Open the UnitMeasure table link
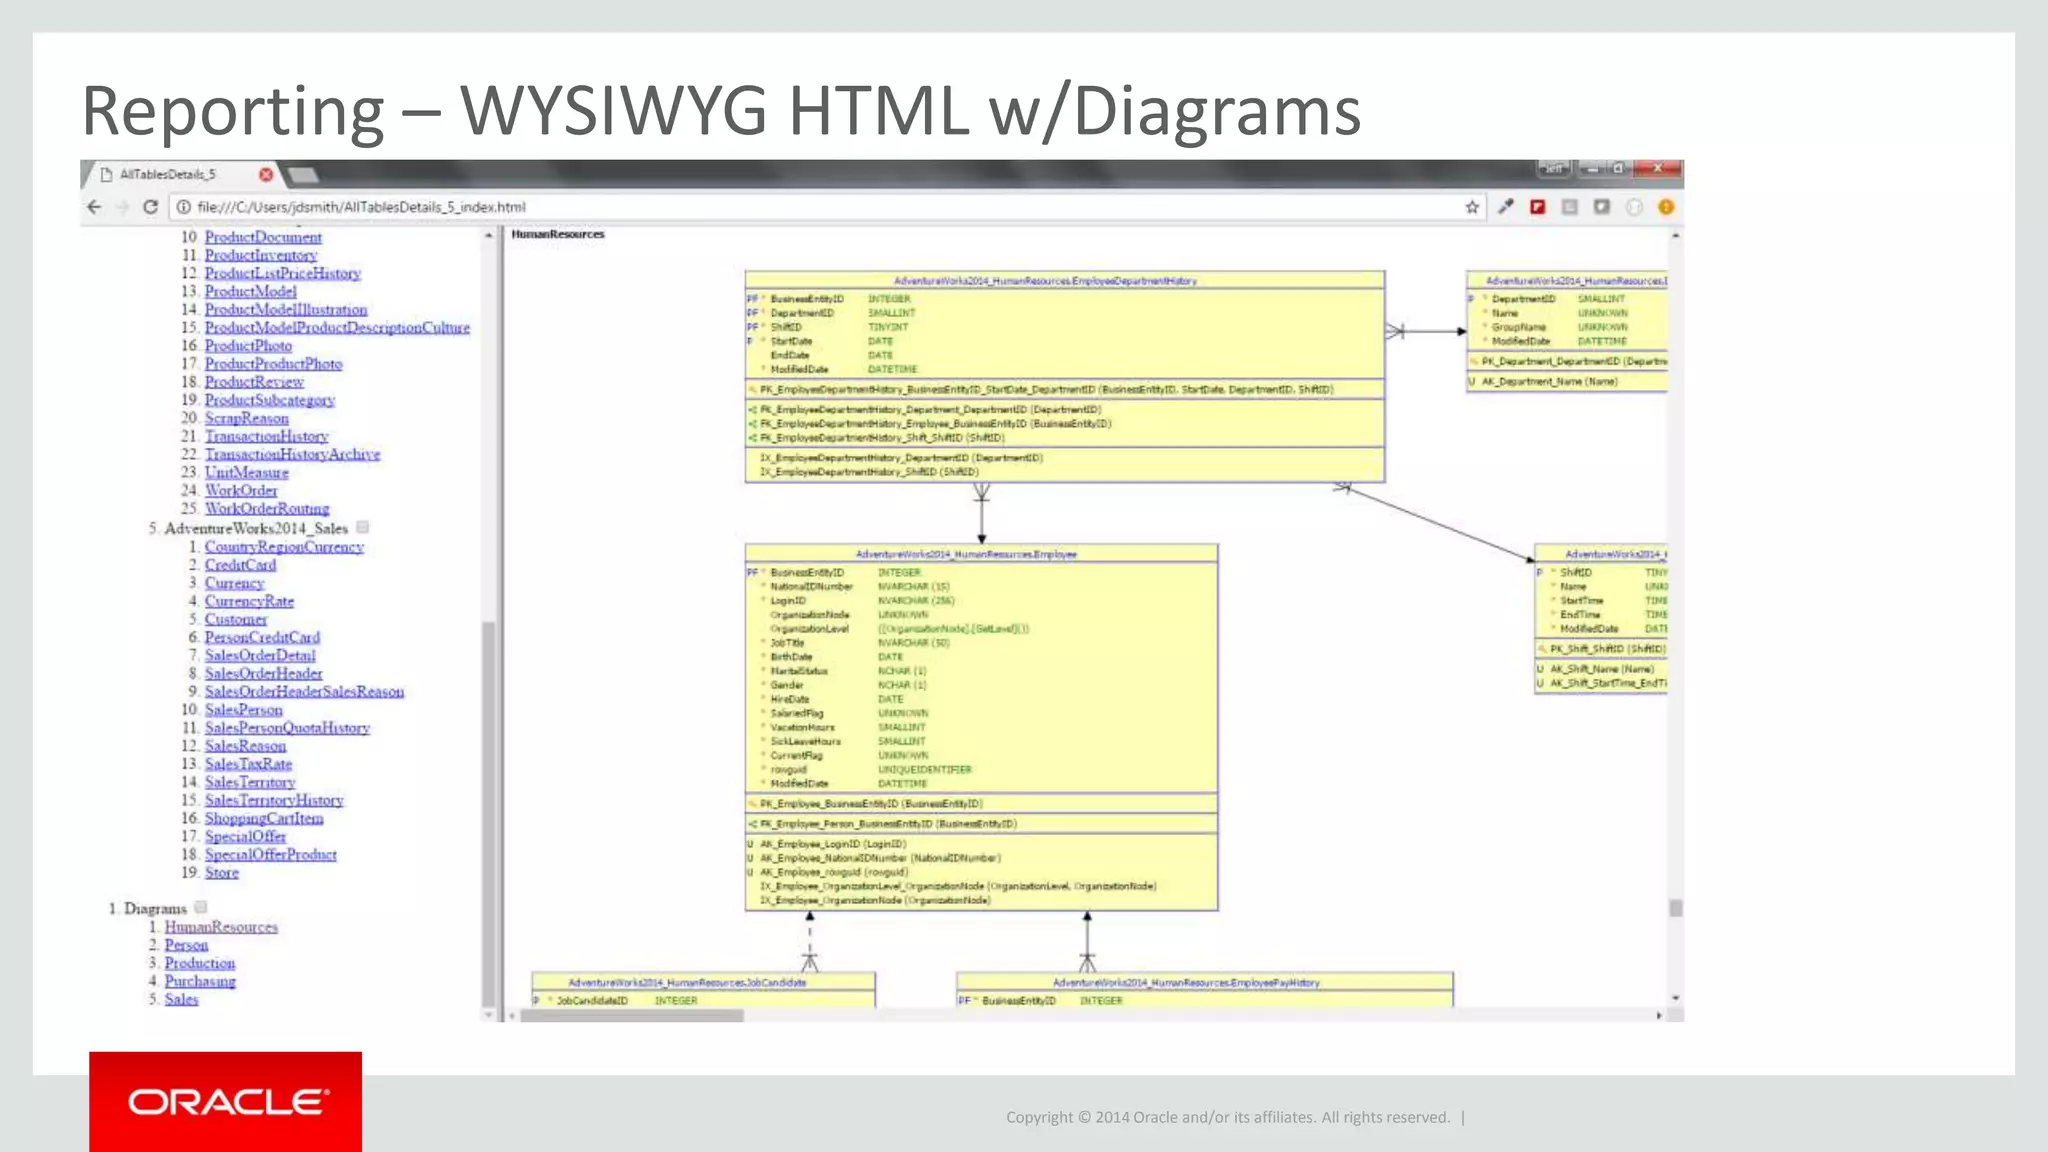 247,472
